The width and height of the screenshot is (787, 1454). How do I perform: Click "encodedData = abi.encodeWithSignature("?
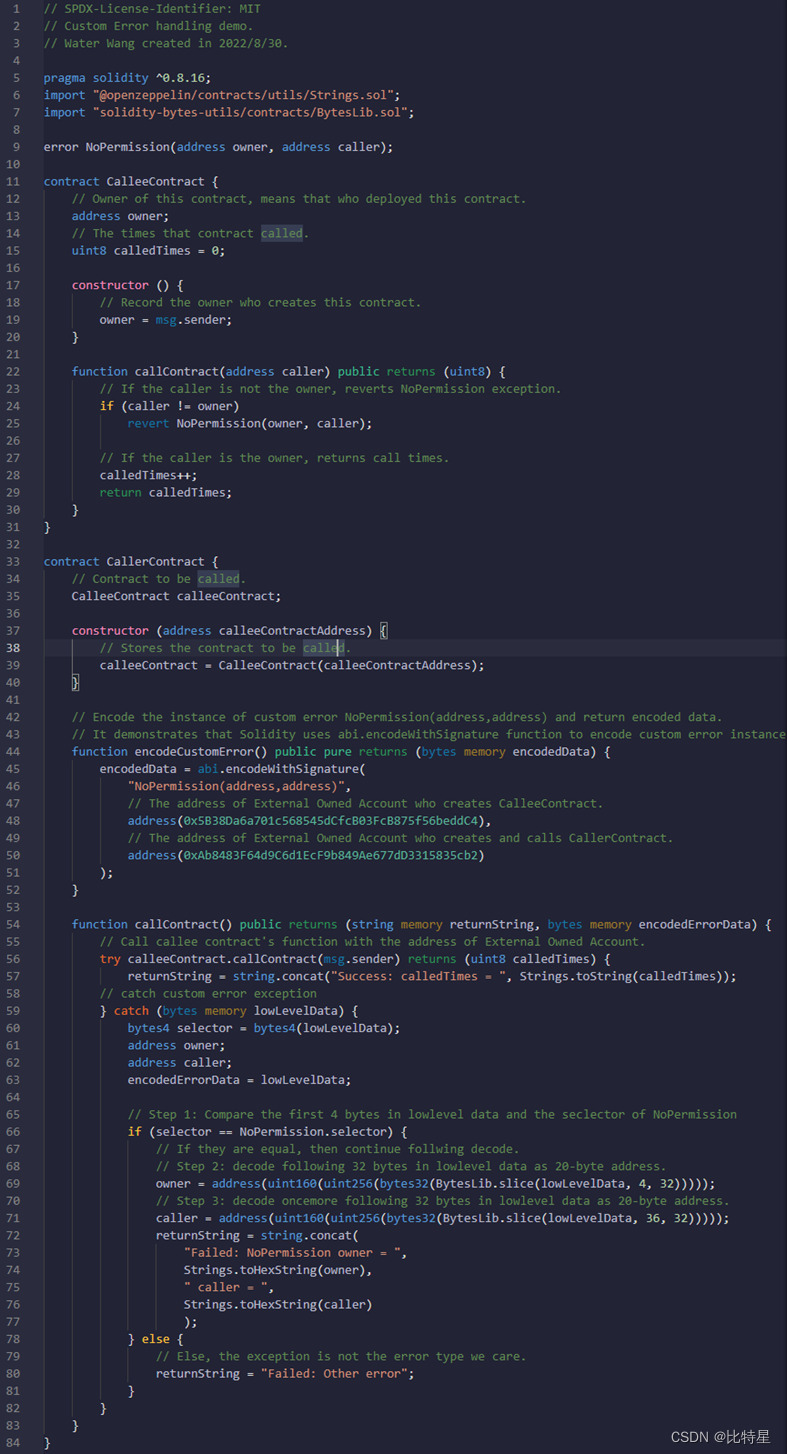point(232,769)
